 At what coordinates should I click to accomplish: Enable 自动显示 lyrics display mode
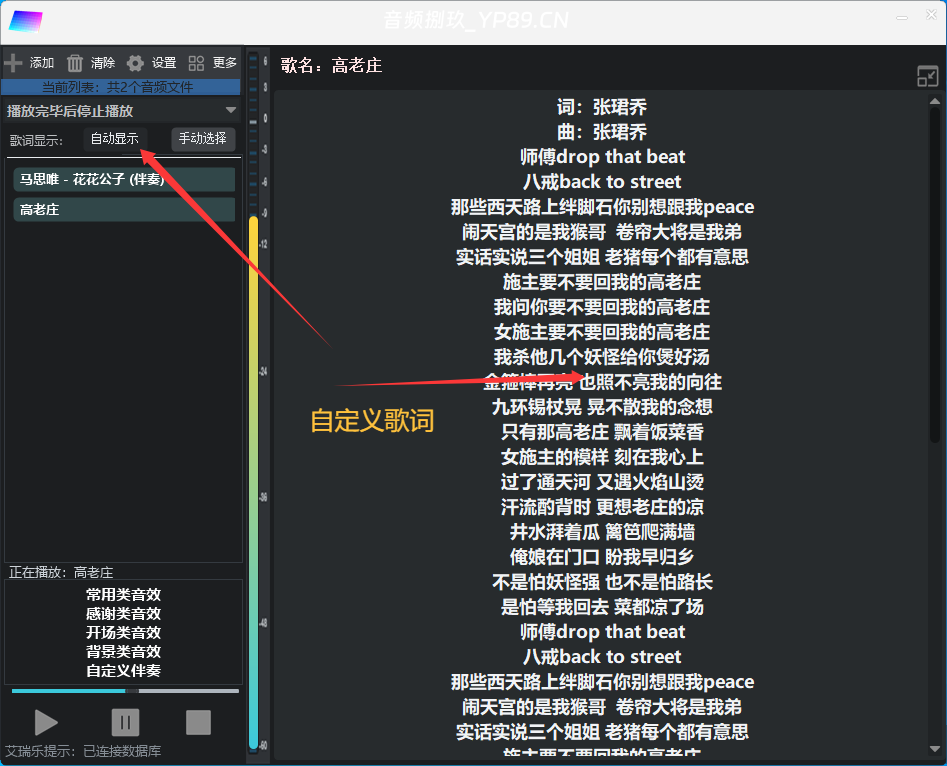coord(113,139)
